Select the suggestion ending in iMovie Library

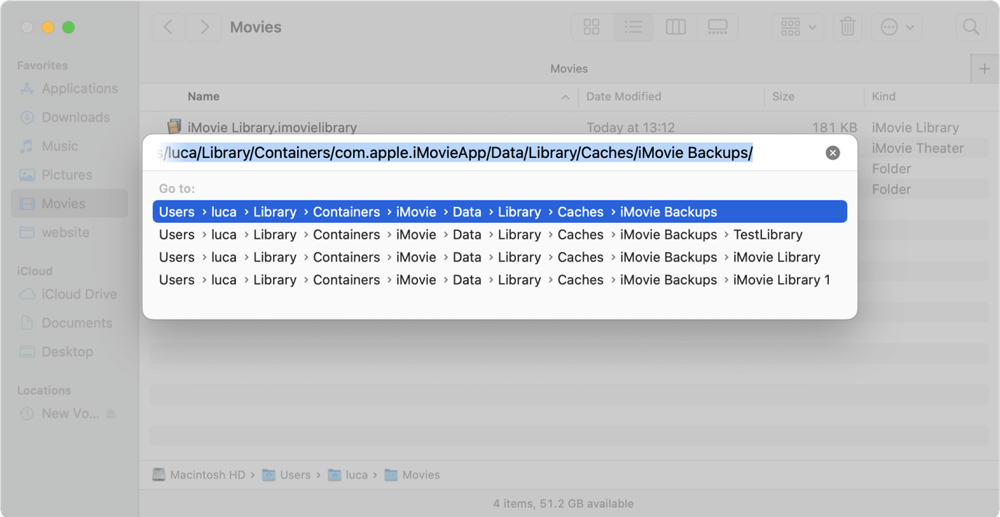[499, 258]
